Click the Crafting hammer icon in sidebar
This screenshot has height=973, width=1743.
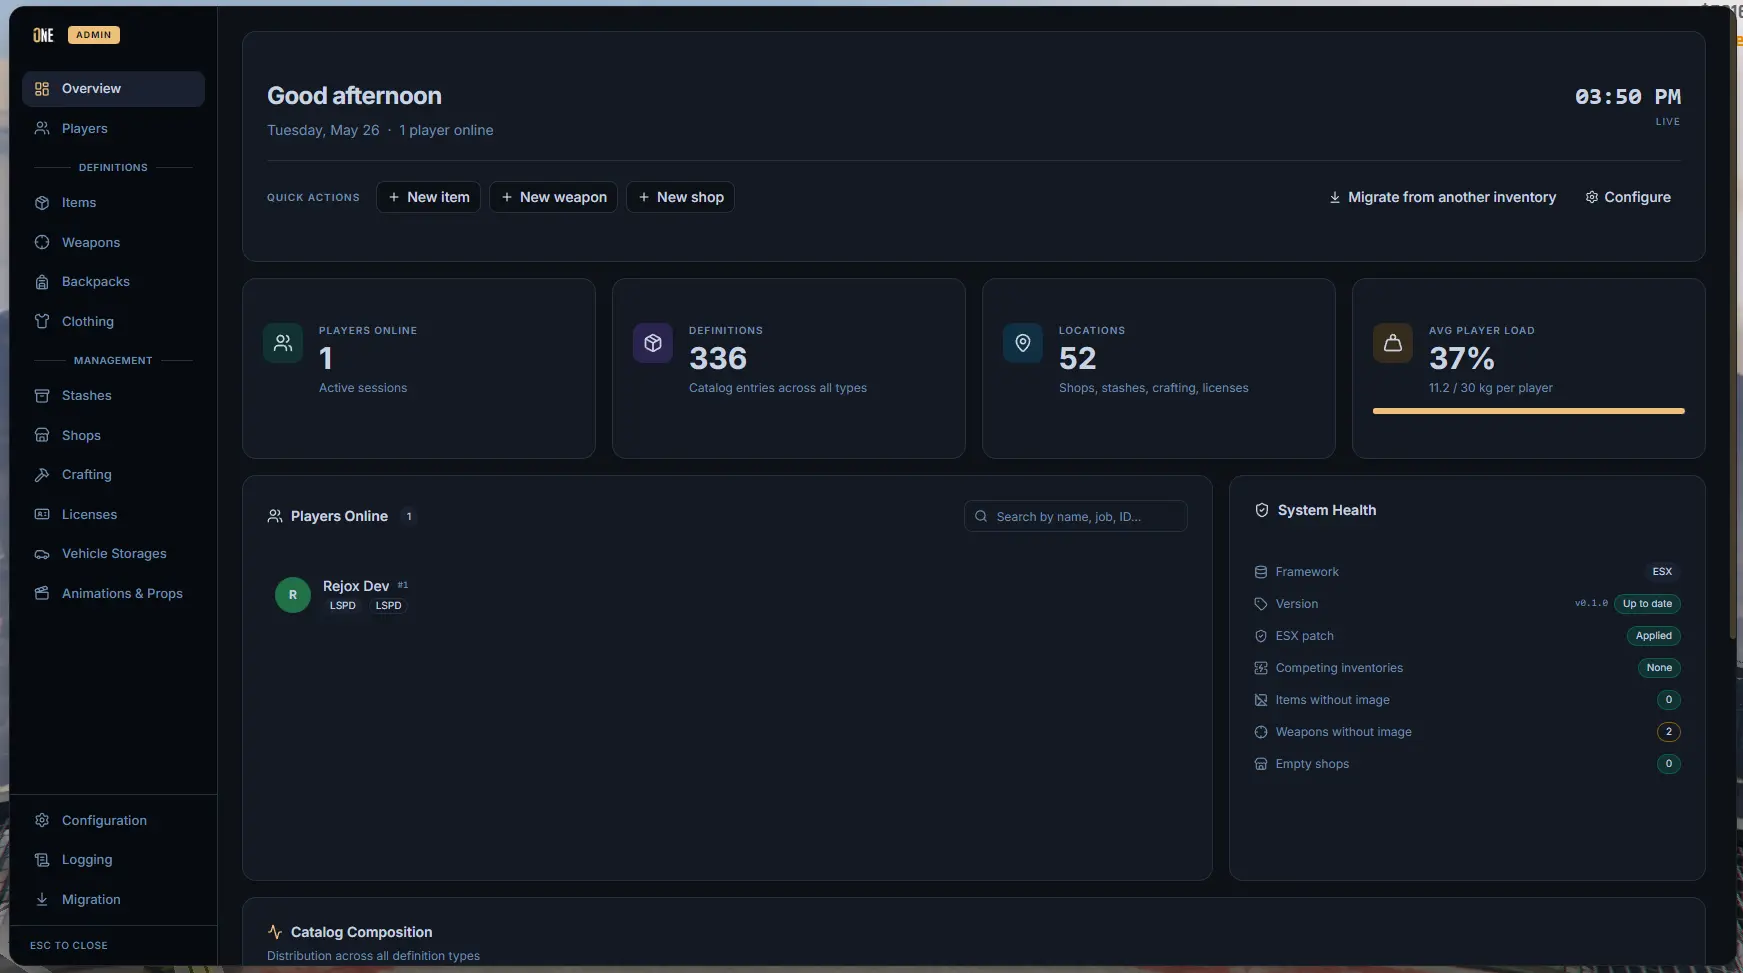[42, 475]
